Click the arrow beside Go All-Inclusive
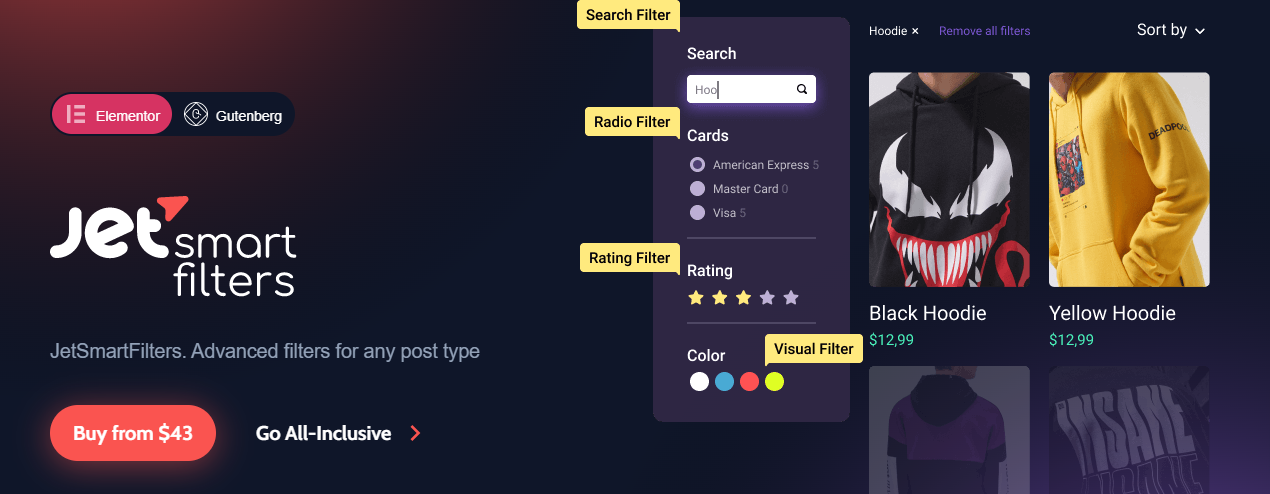The height and width of the screenshot is (494, 1270). [x=416, y=433]
